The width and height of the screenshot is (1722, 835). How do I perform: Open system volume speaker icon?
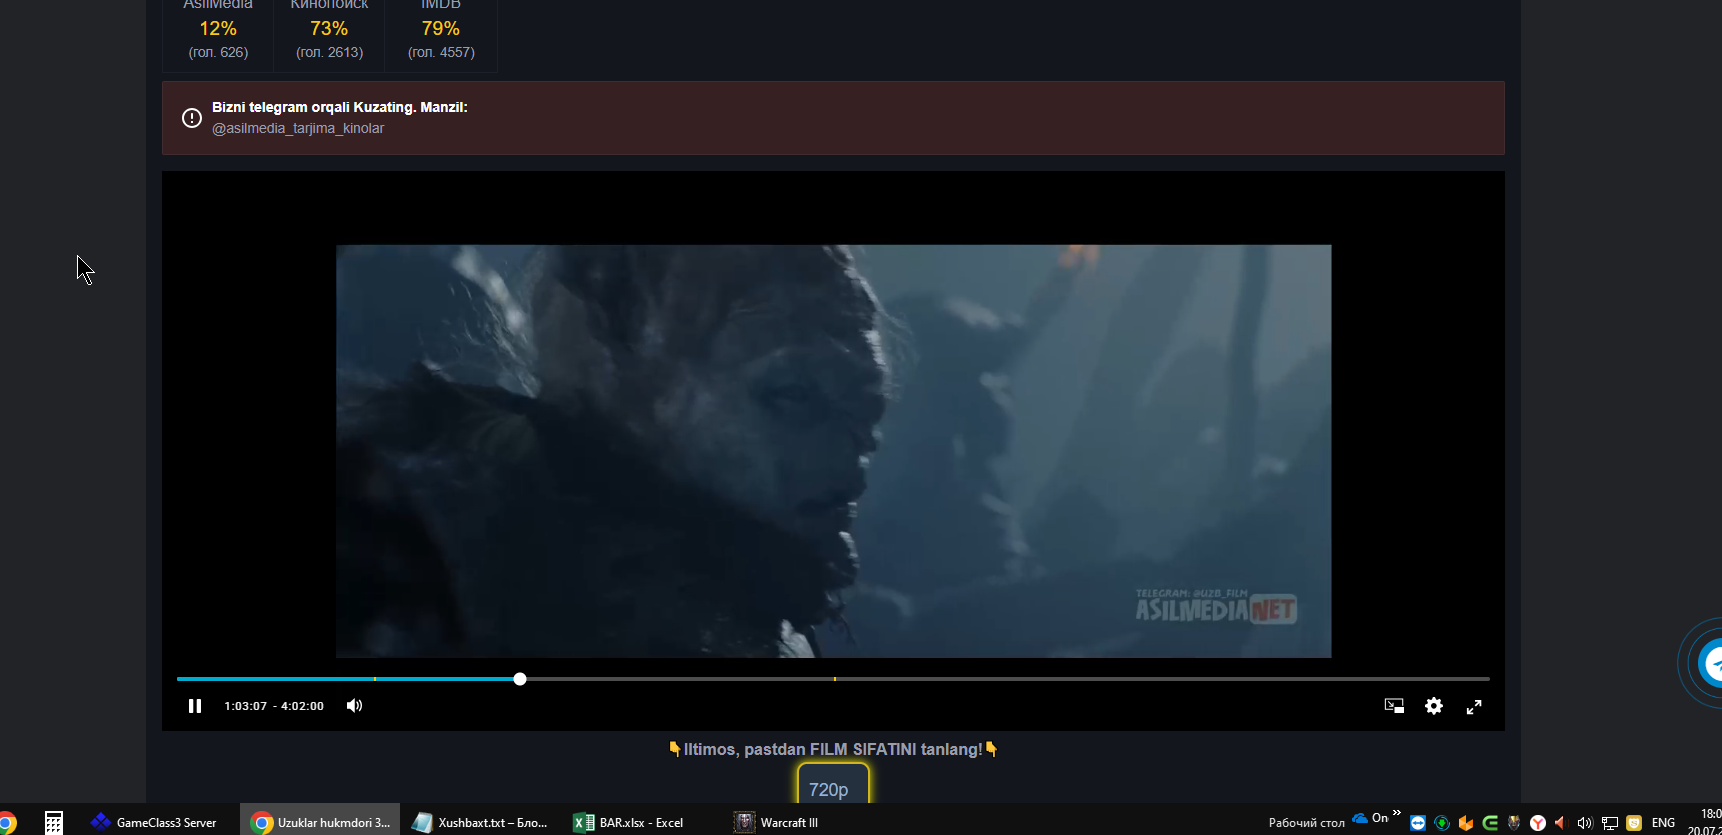pyautogui.click(x=1585, y=823)
